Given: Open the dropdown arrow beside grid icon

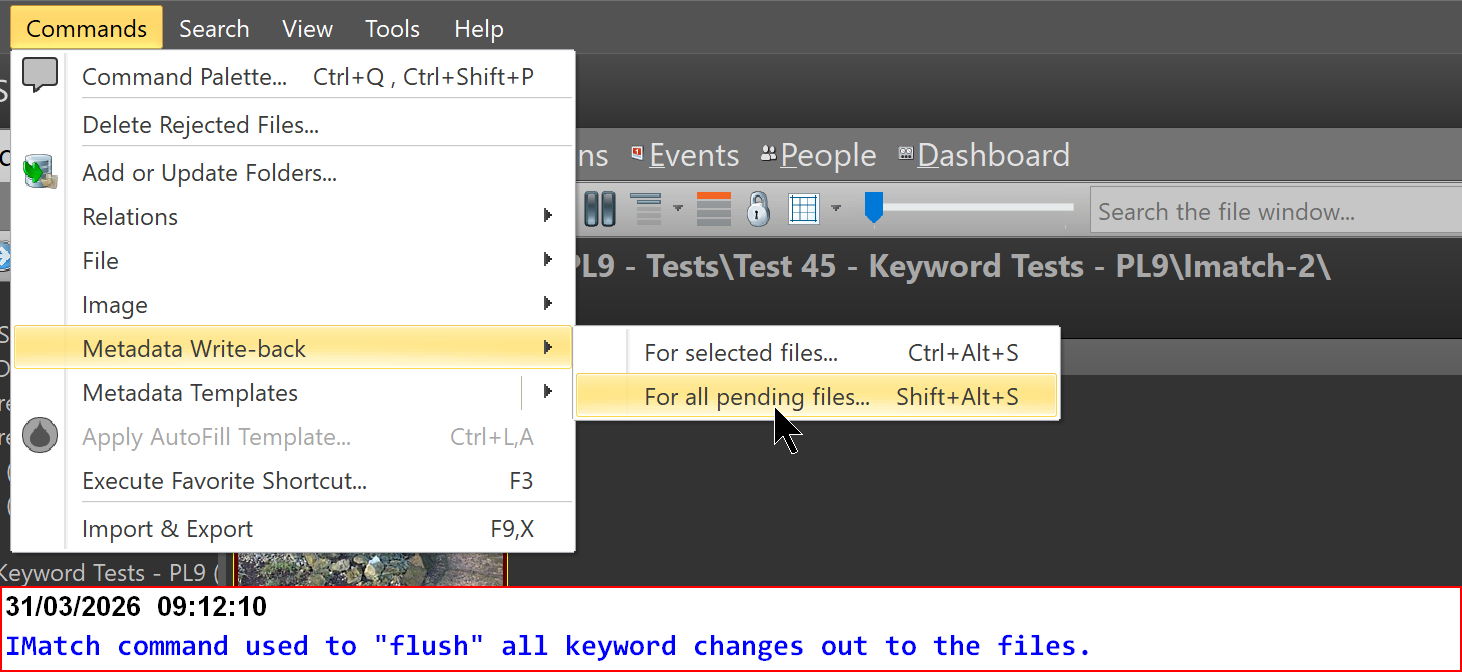Looking at the screenshot, I should coord(835,209).
